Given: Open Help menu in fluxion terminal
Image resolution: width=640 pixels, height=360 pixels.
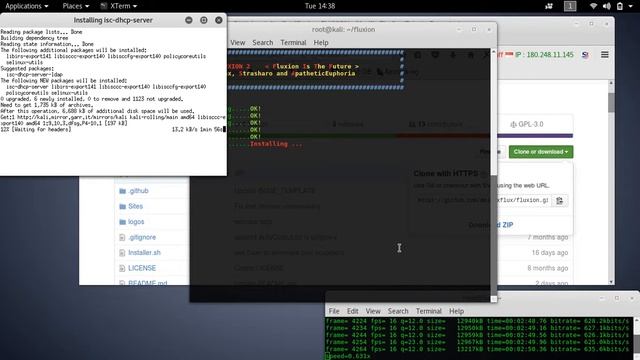Looking at the screenshot, I should pyautogui.click(x=321, y=42).
